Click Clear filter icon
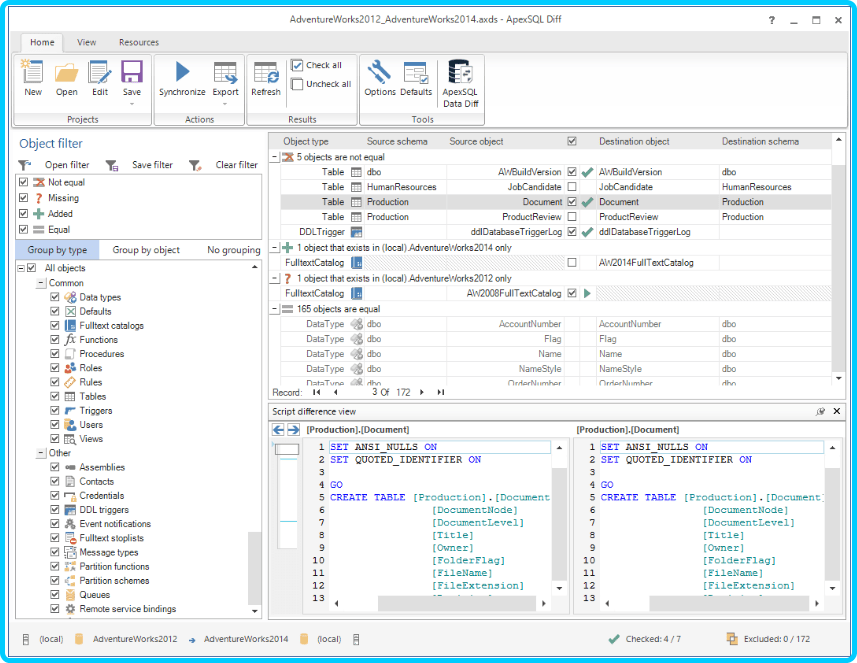Screen dimensions: 857x663 (195, 165)
